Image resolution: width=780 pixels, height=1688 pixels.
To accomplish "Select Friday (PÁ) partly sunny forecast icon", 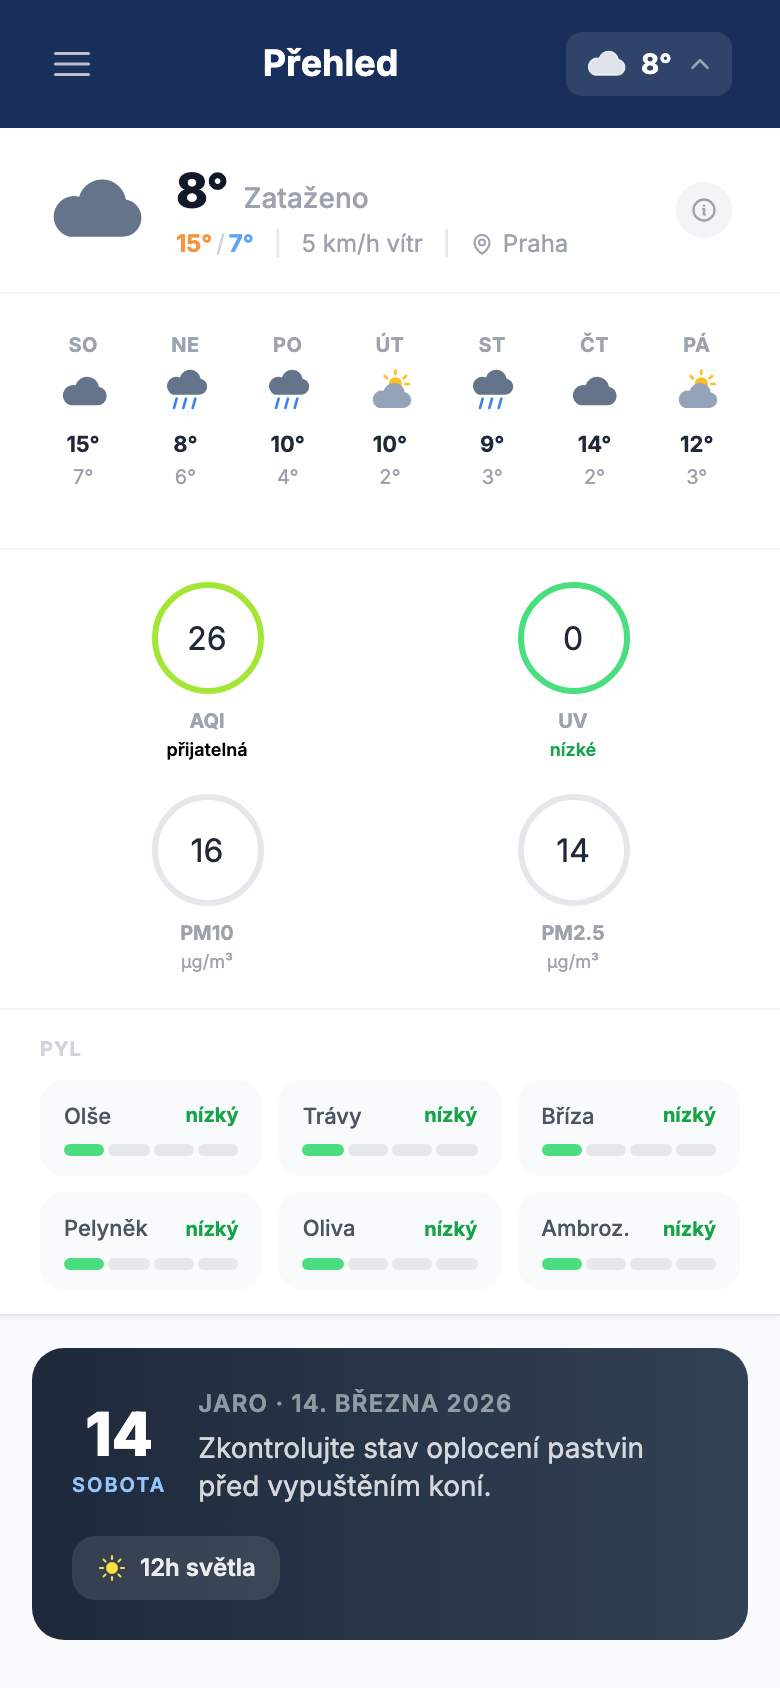I will click(x=697, y=391).
